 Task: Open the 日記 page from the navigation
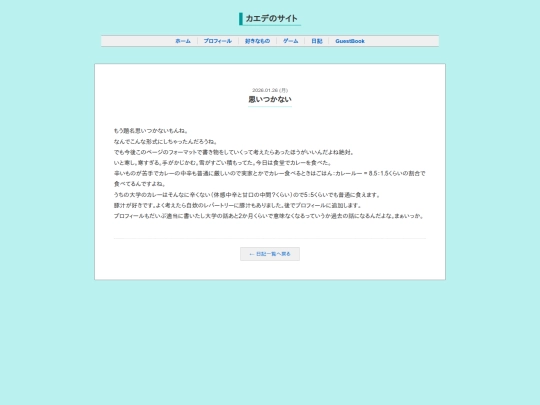(x=317, y=41)
